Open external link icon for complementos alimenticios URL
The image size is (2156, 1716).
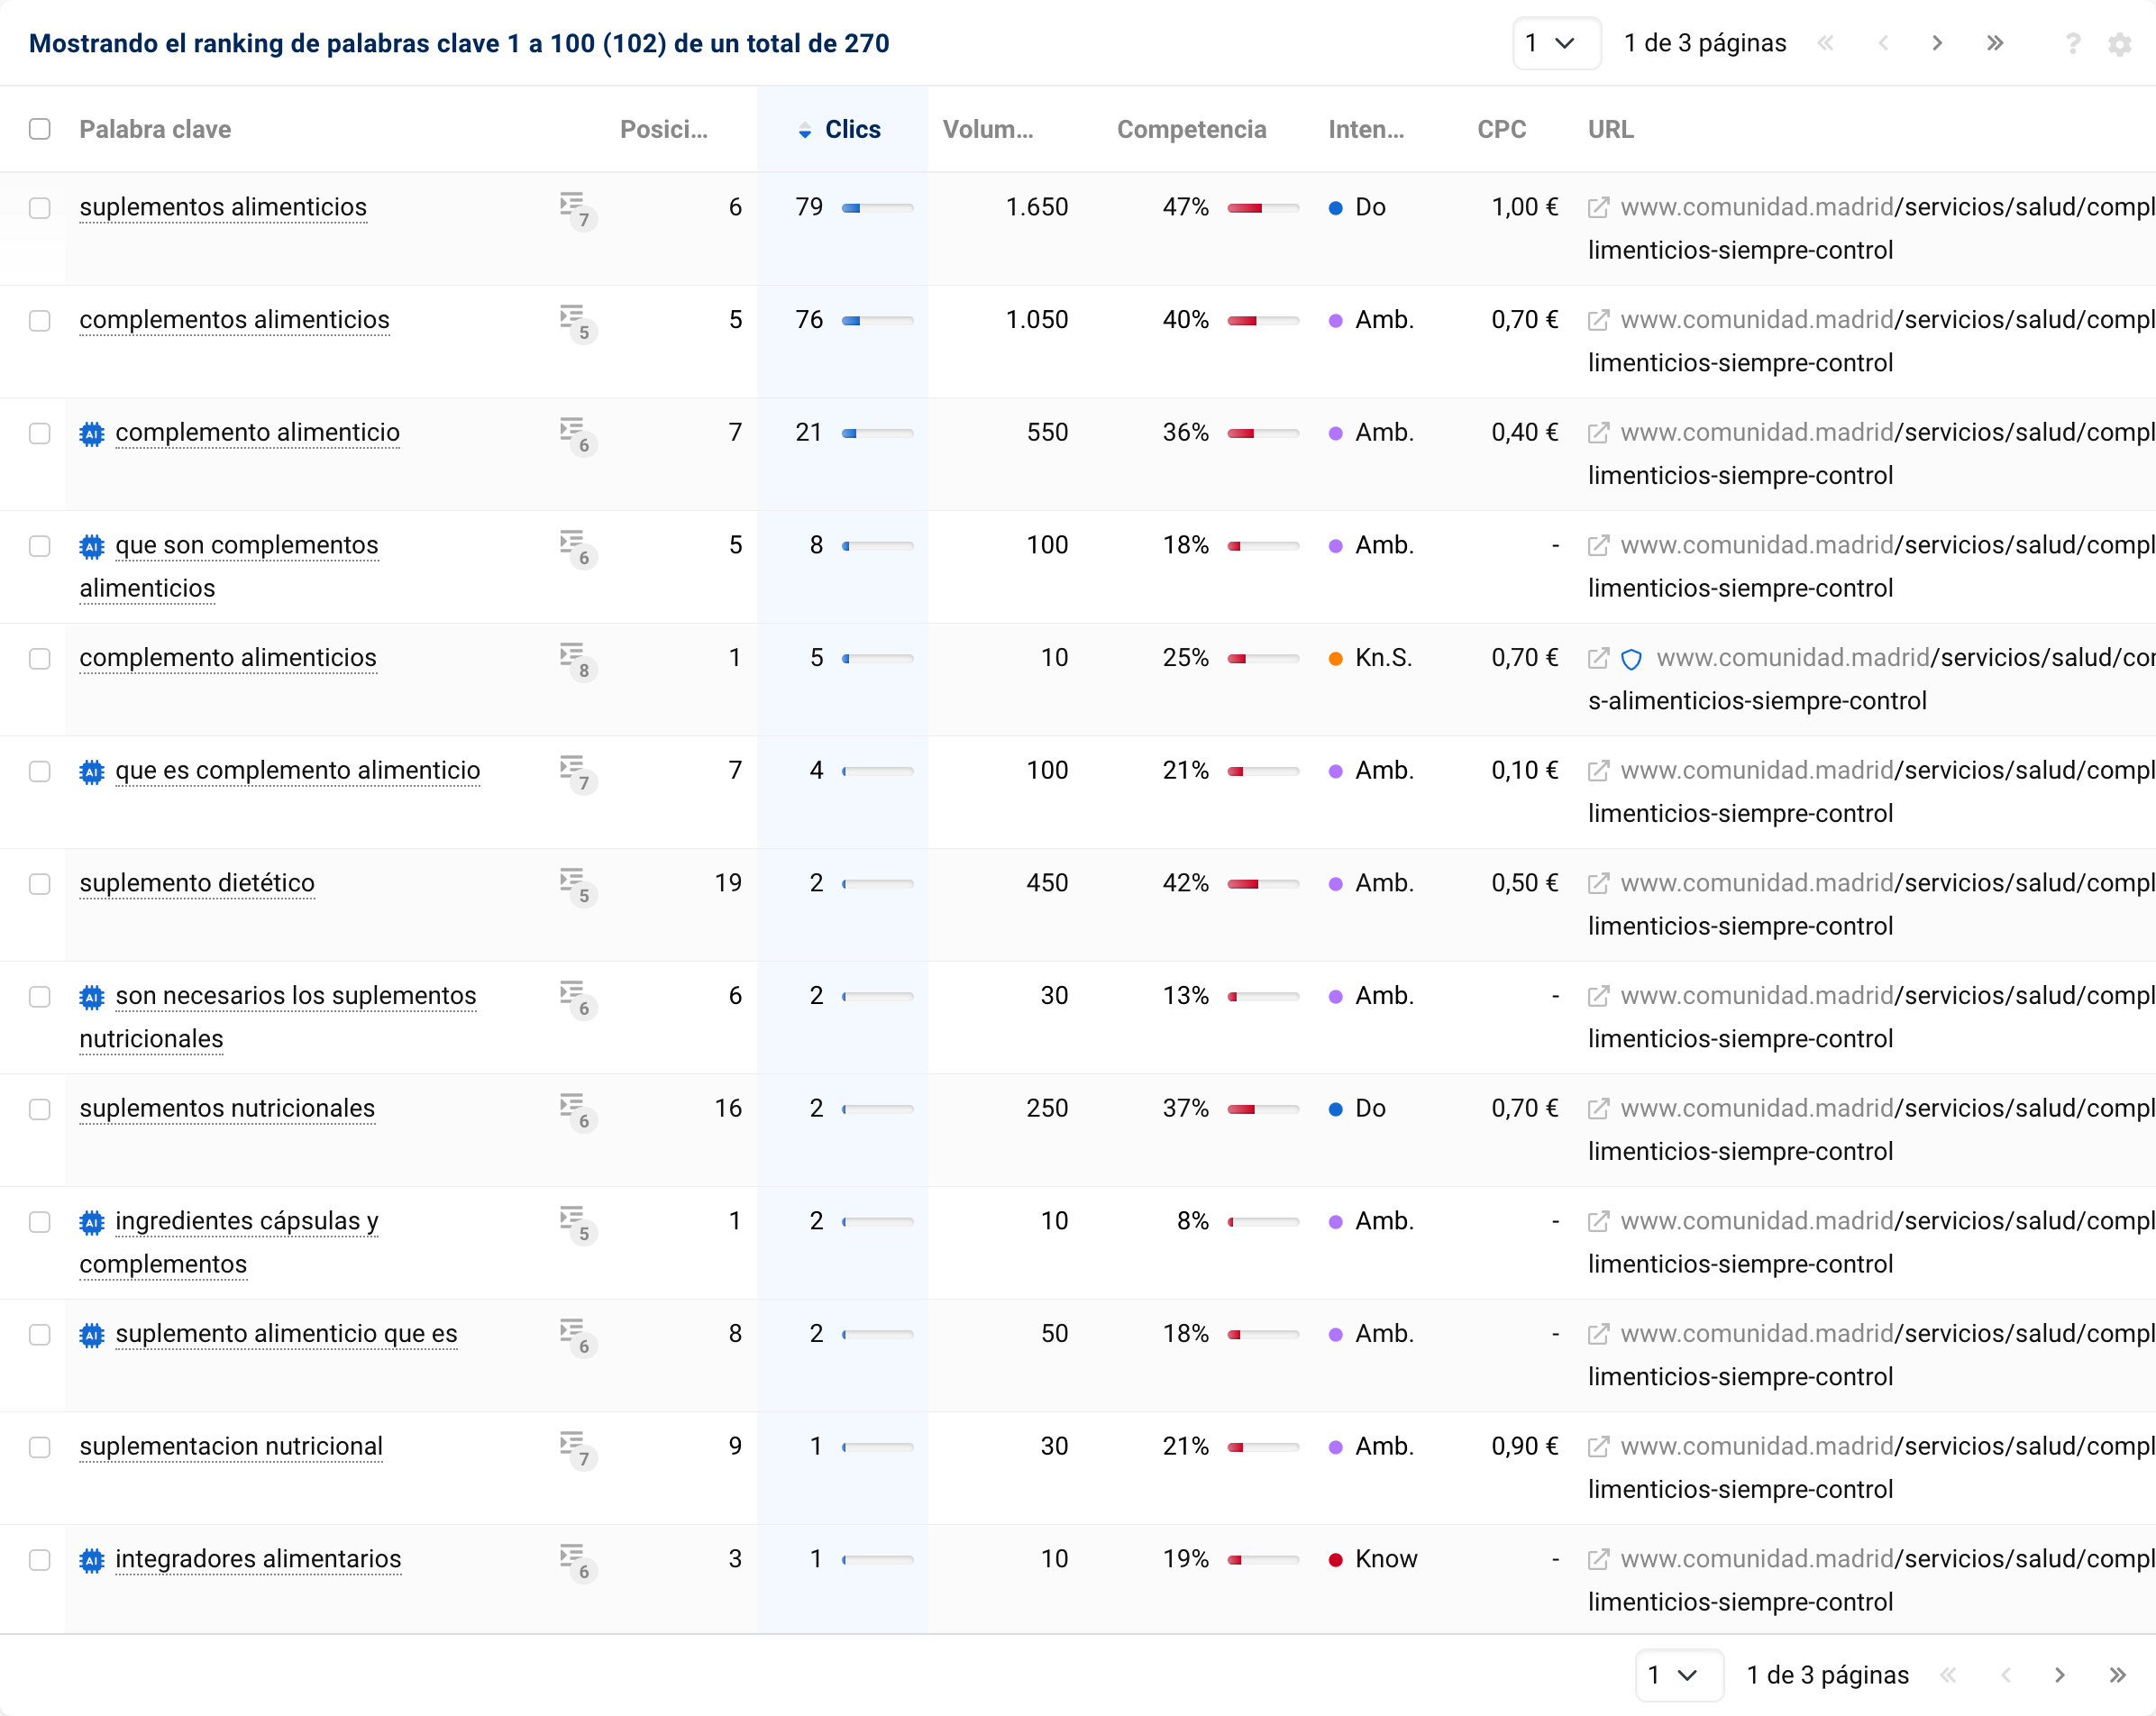coord(1598,320)
